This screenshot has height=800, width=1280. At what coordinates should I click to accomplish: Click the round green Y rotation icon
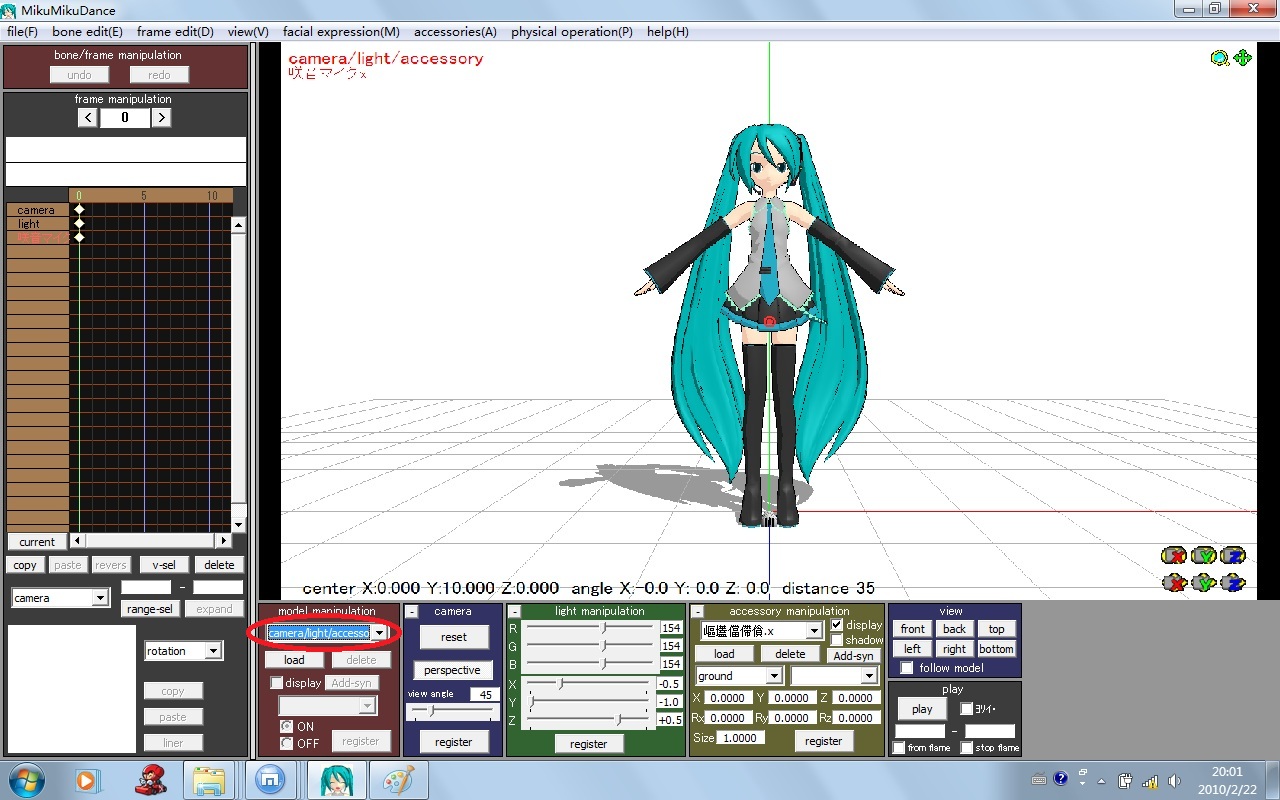tap(1203, 555)
